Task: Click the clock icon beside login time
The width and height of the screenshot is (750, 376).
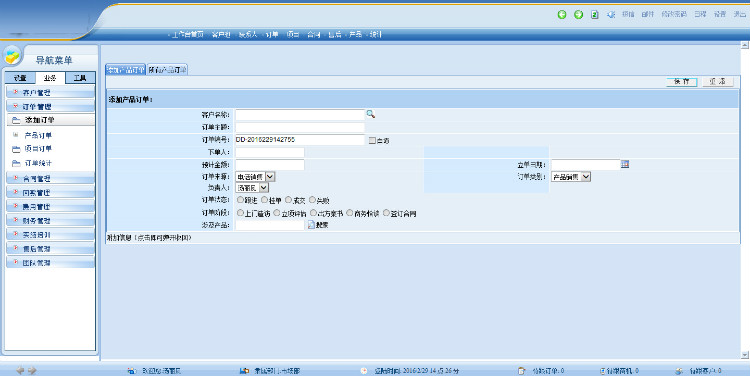Action: 364,371
